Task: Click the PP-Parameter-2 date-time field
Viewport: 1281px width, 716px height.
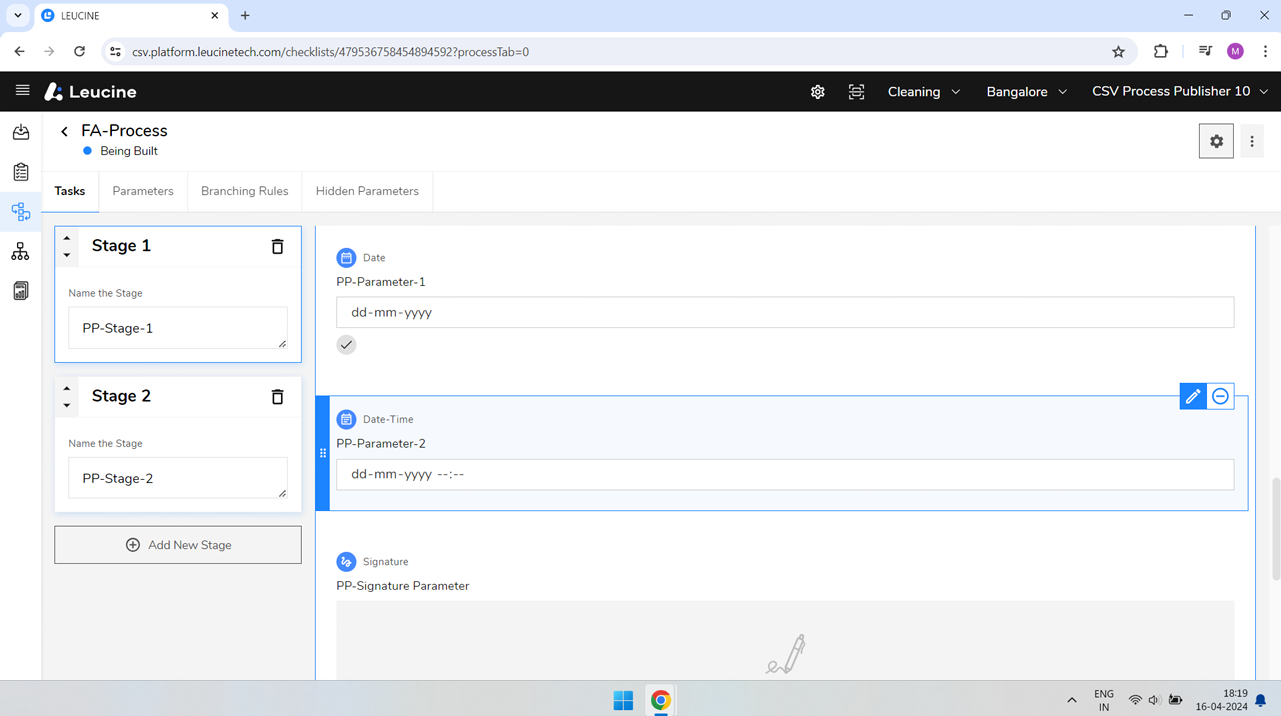Action: point(785,474)
